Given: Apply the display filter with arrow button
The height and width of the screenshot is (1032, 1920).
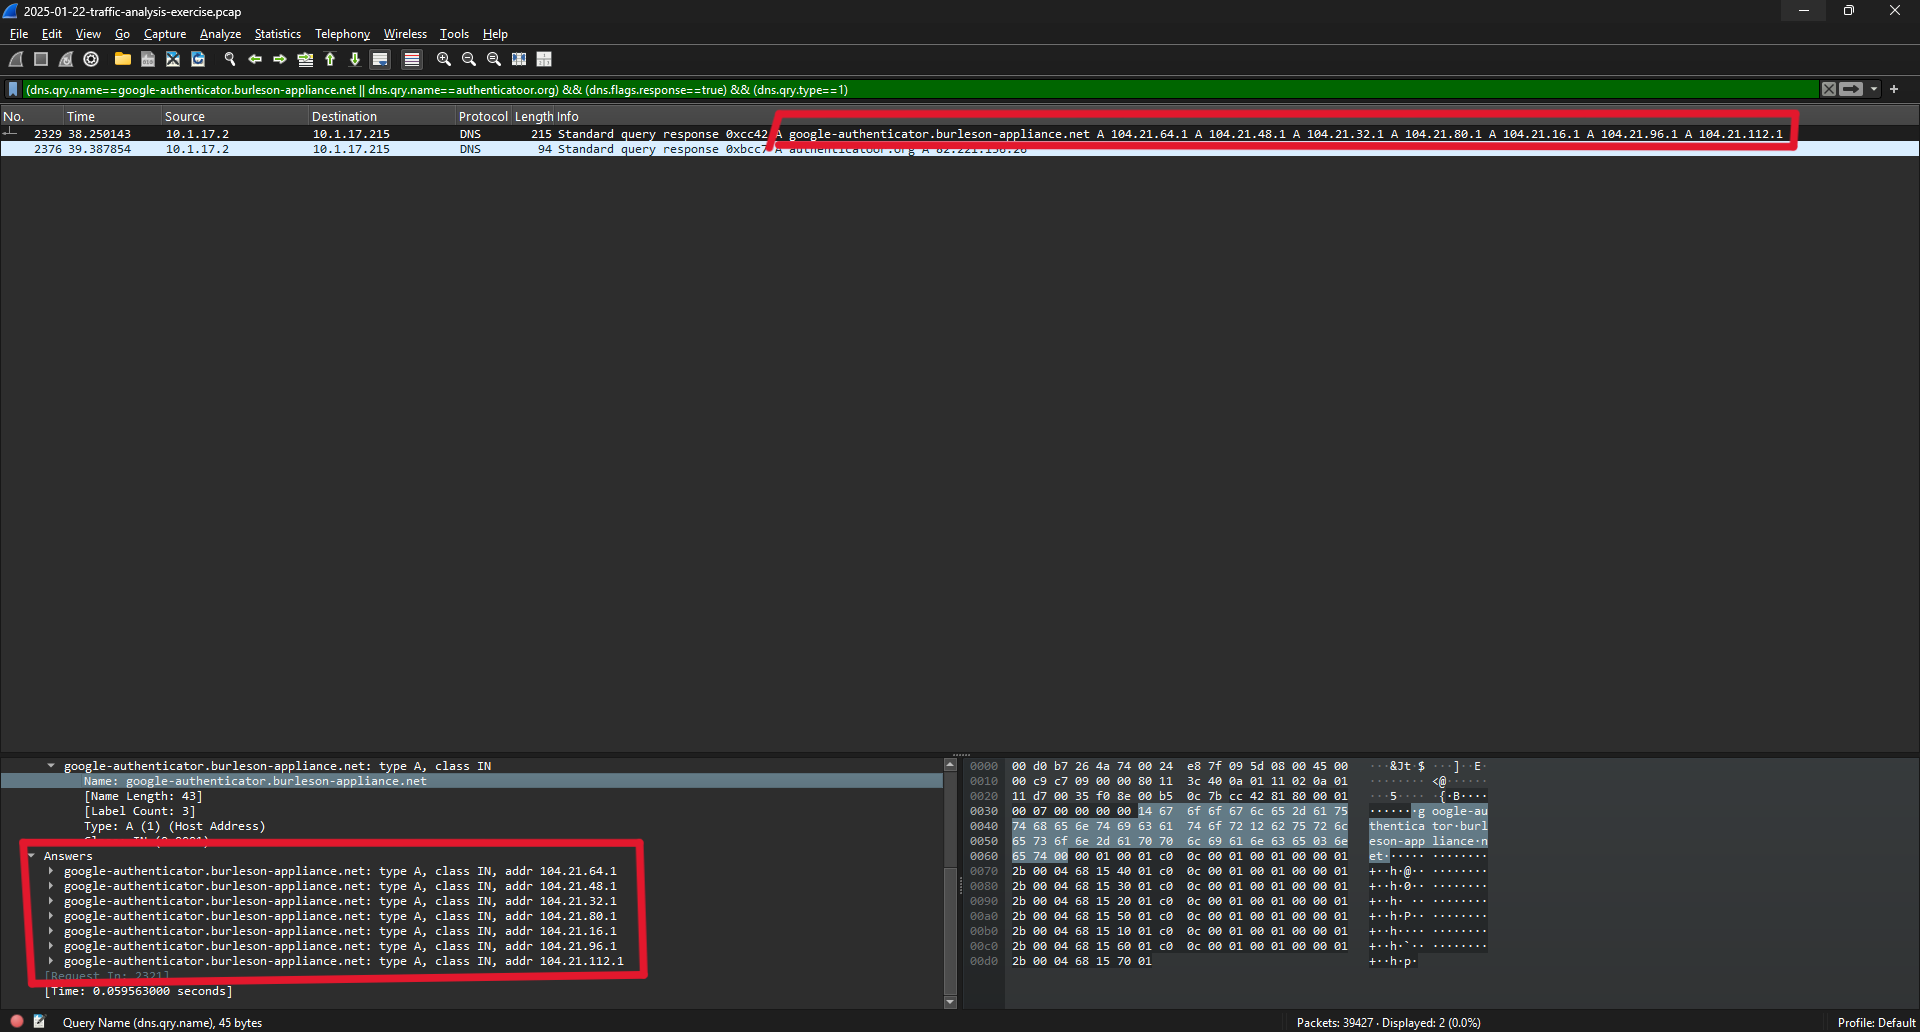Looking at the screenshot, I should 1851,90.
